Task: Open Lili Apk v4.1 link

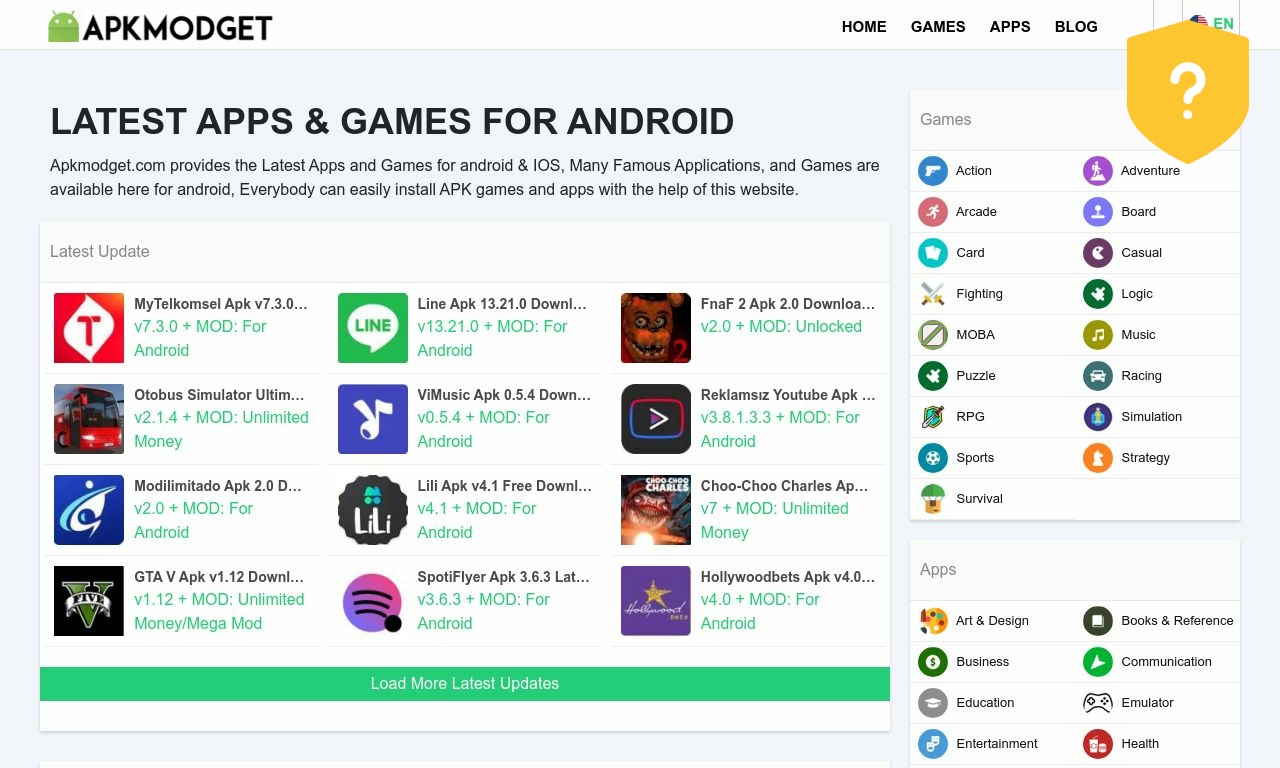Action: pyautogui.click(x=505, y=486)
